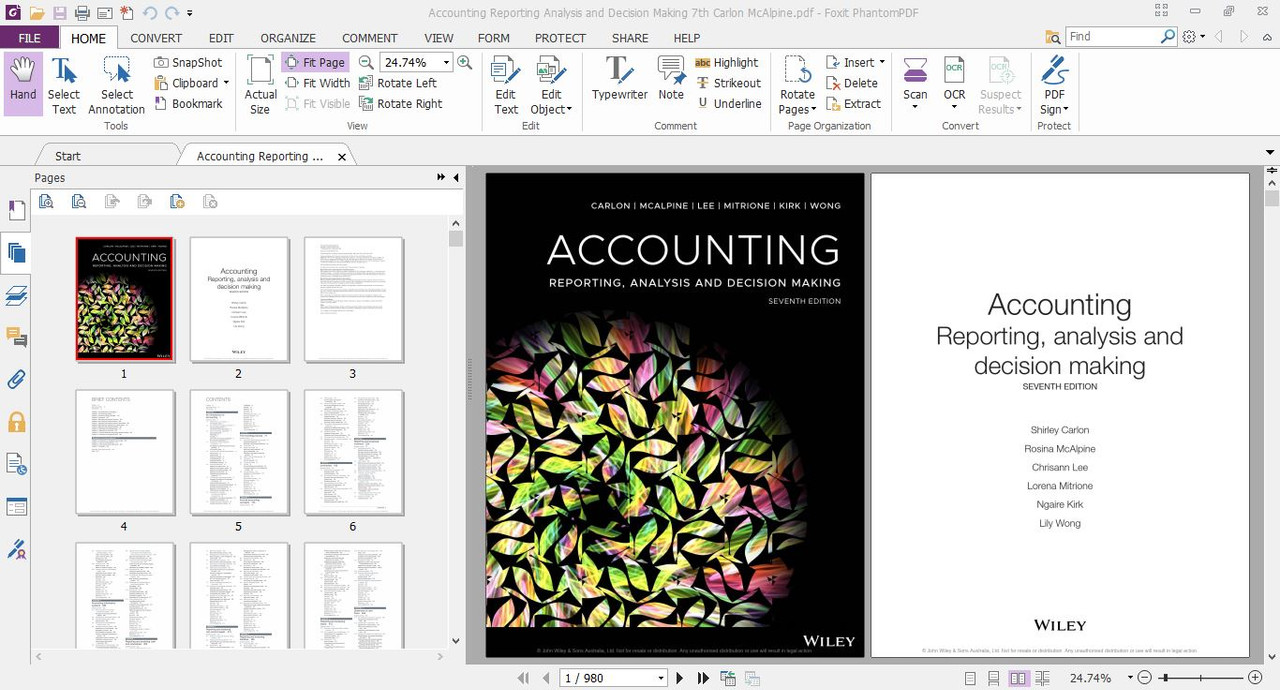The width and height of the screenshot is (1280, 690).
Task: Open the page number dropdown
Action: pyautogui.click(x=661, y=678)
